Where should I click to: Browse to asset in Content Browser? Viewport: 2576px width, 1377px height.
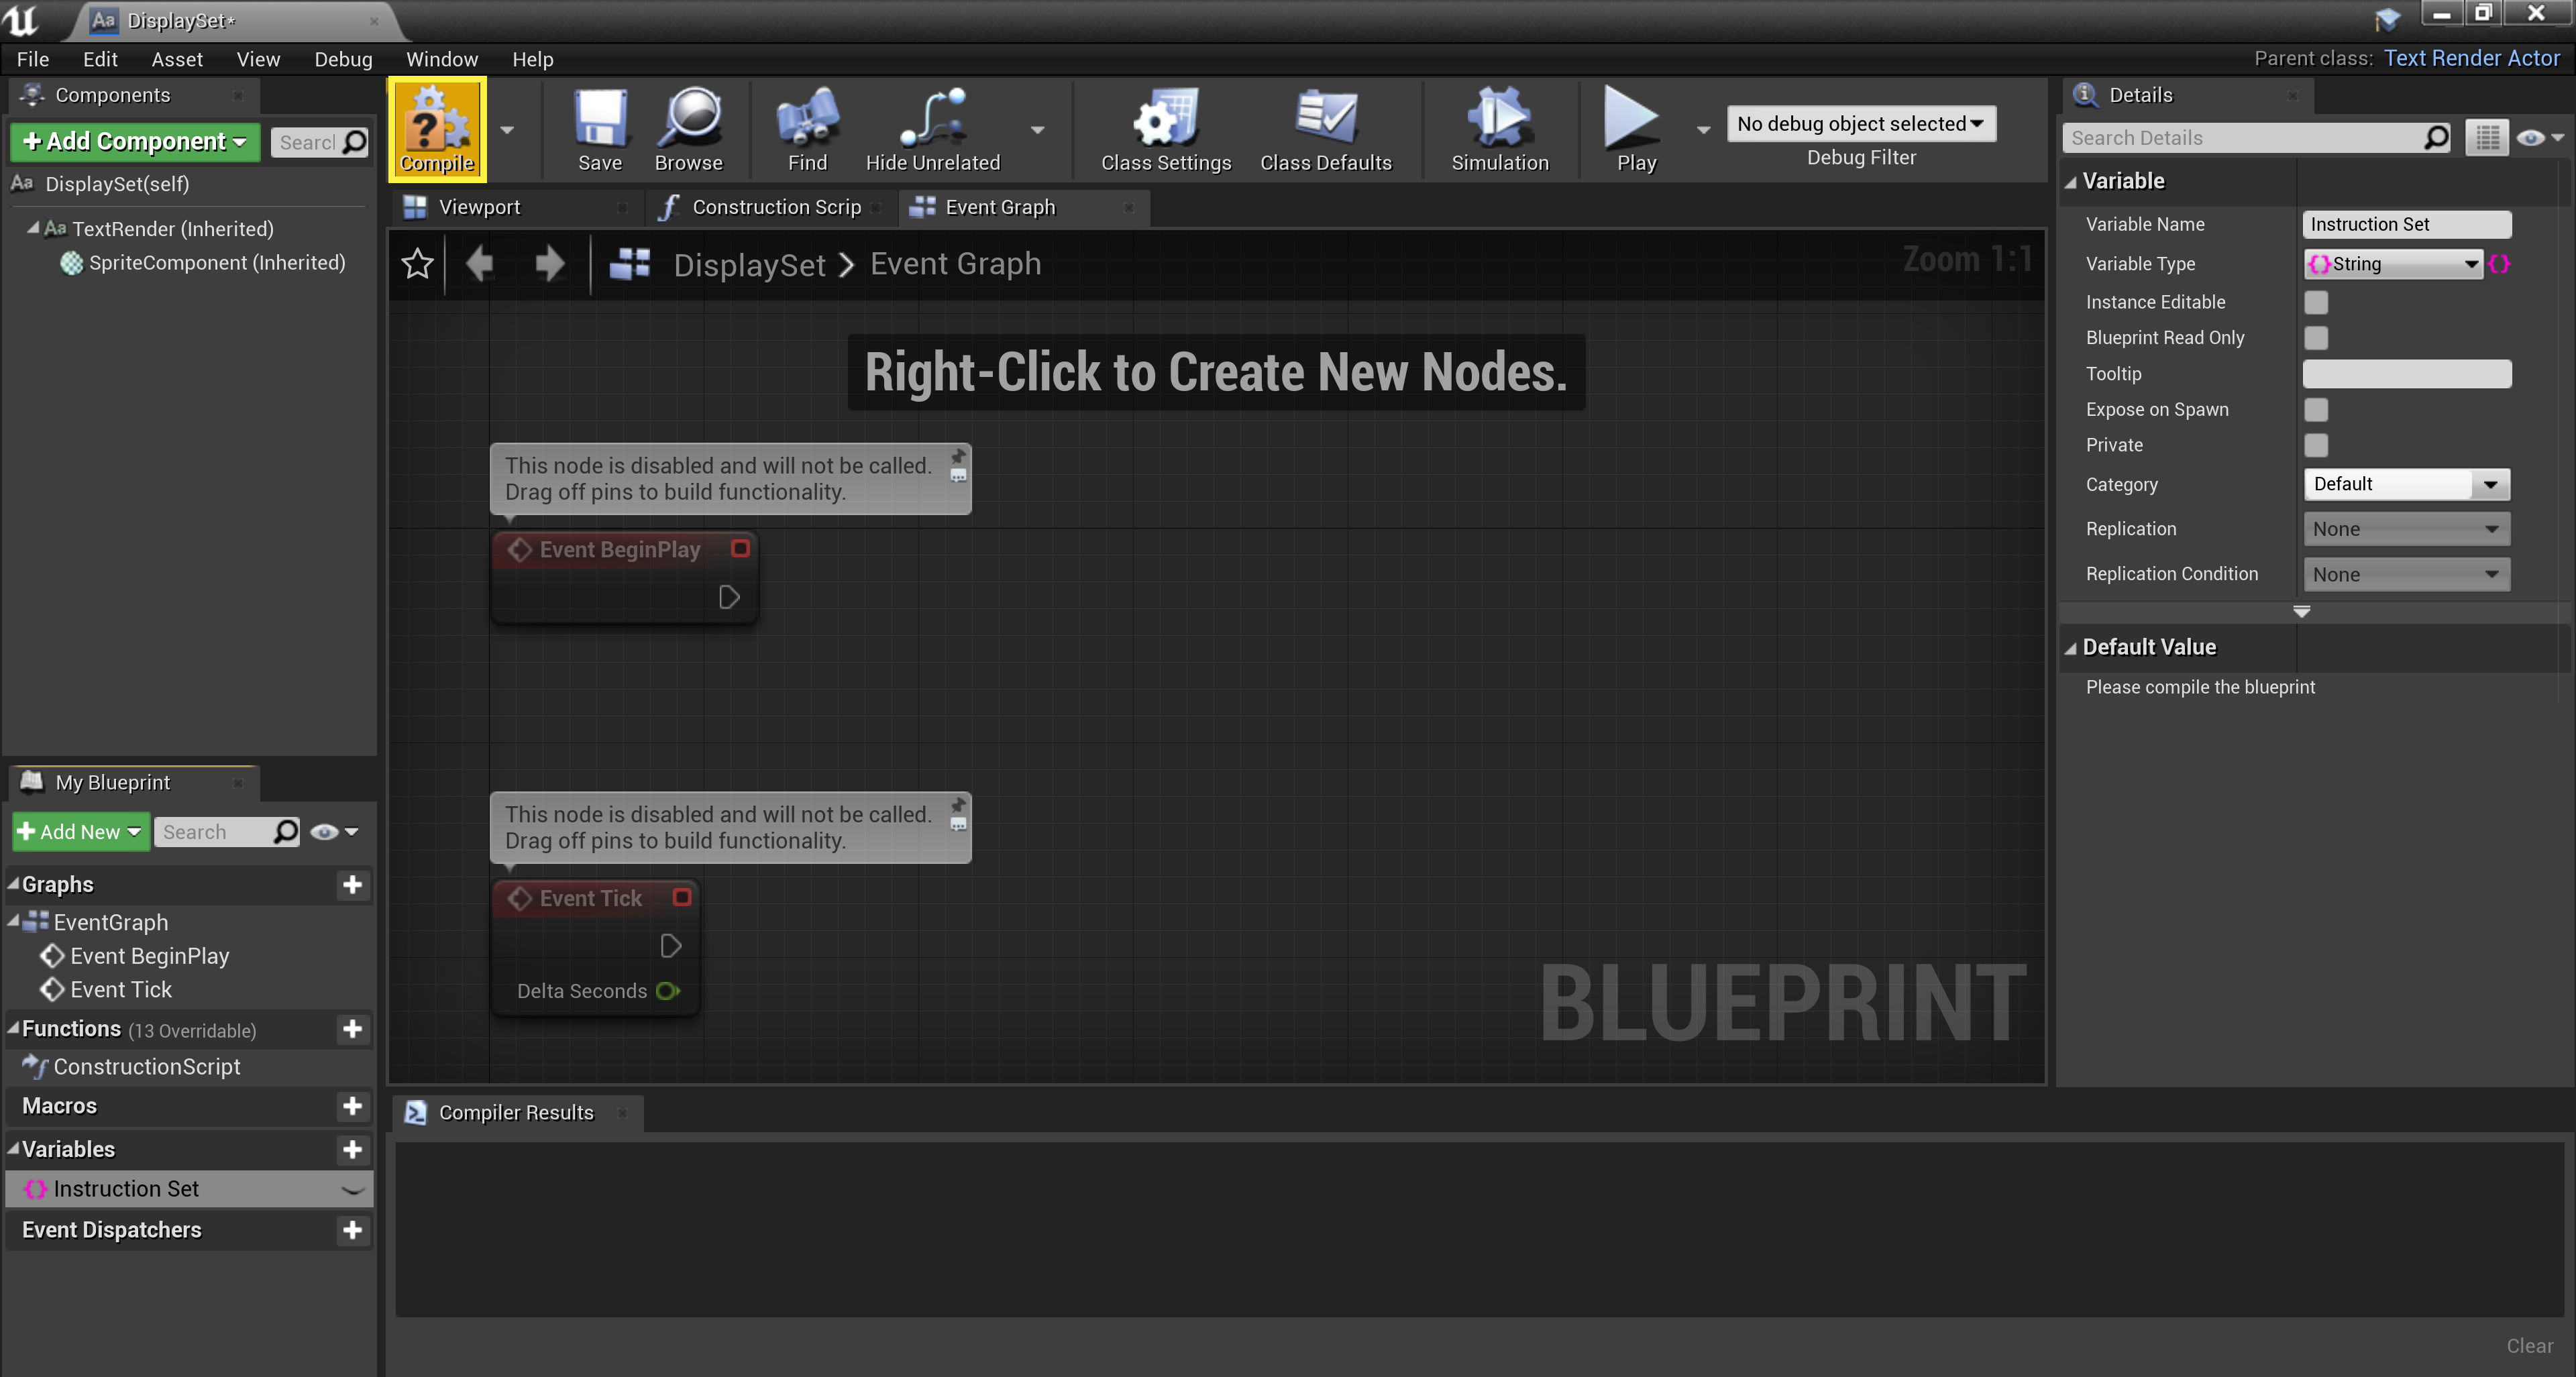click(x=689, y=129)
